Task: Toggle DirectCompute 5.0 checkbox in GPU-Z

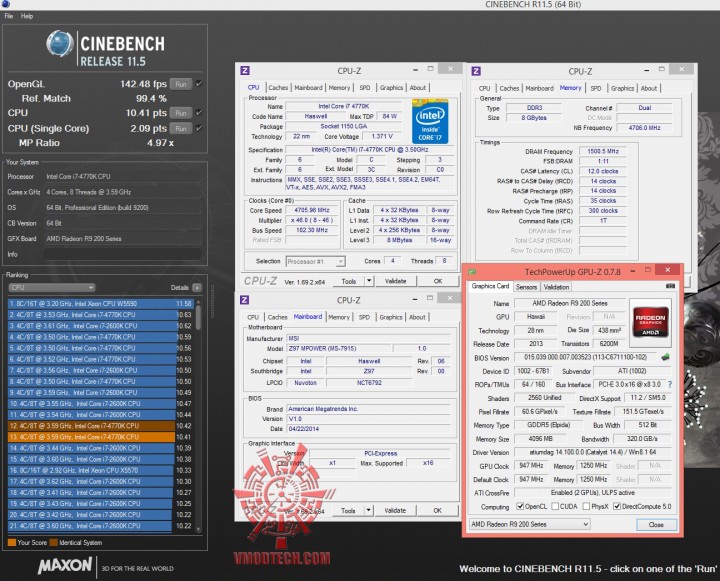Action: pyautogui.click(x=617, y=506)
